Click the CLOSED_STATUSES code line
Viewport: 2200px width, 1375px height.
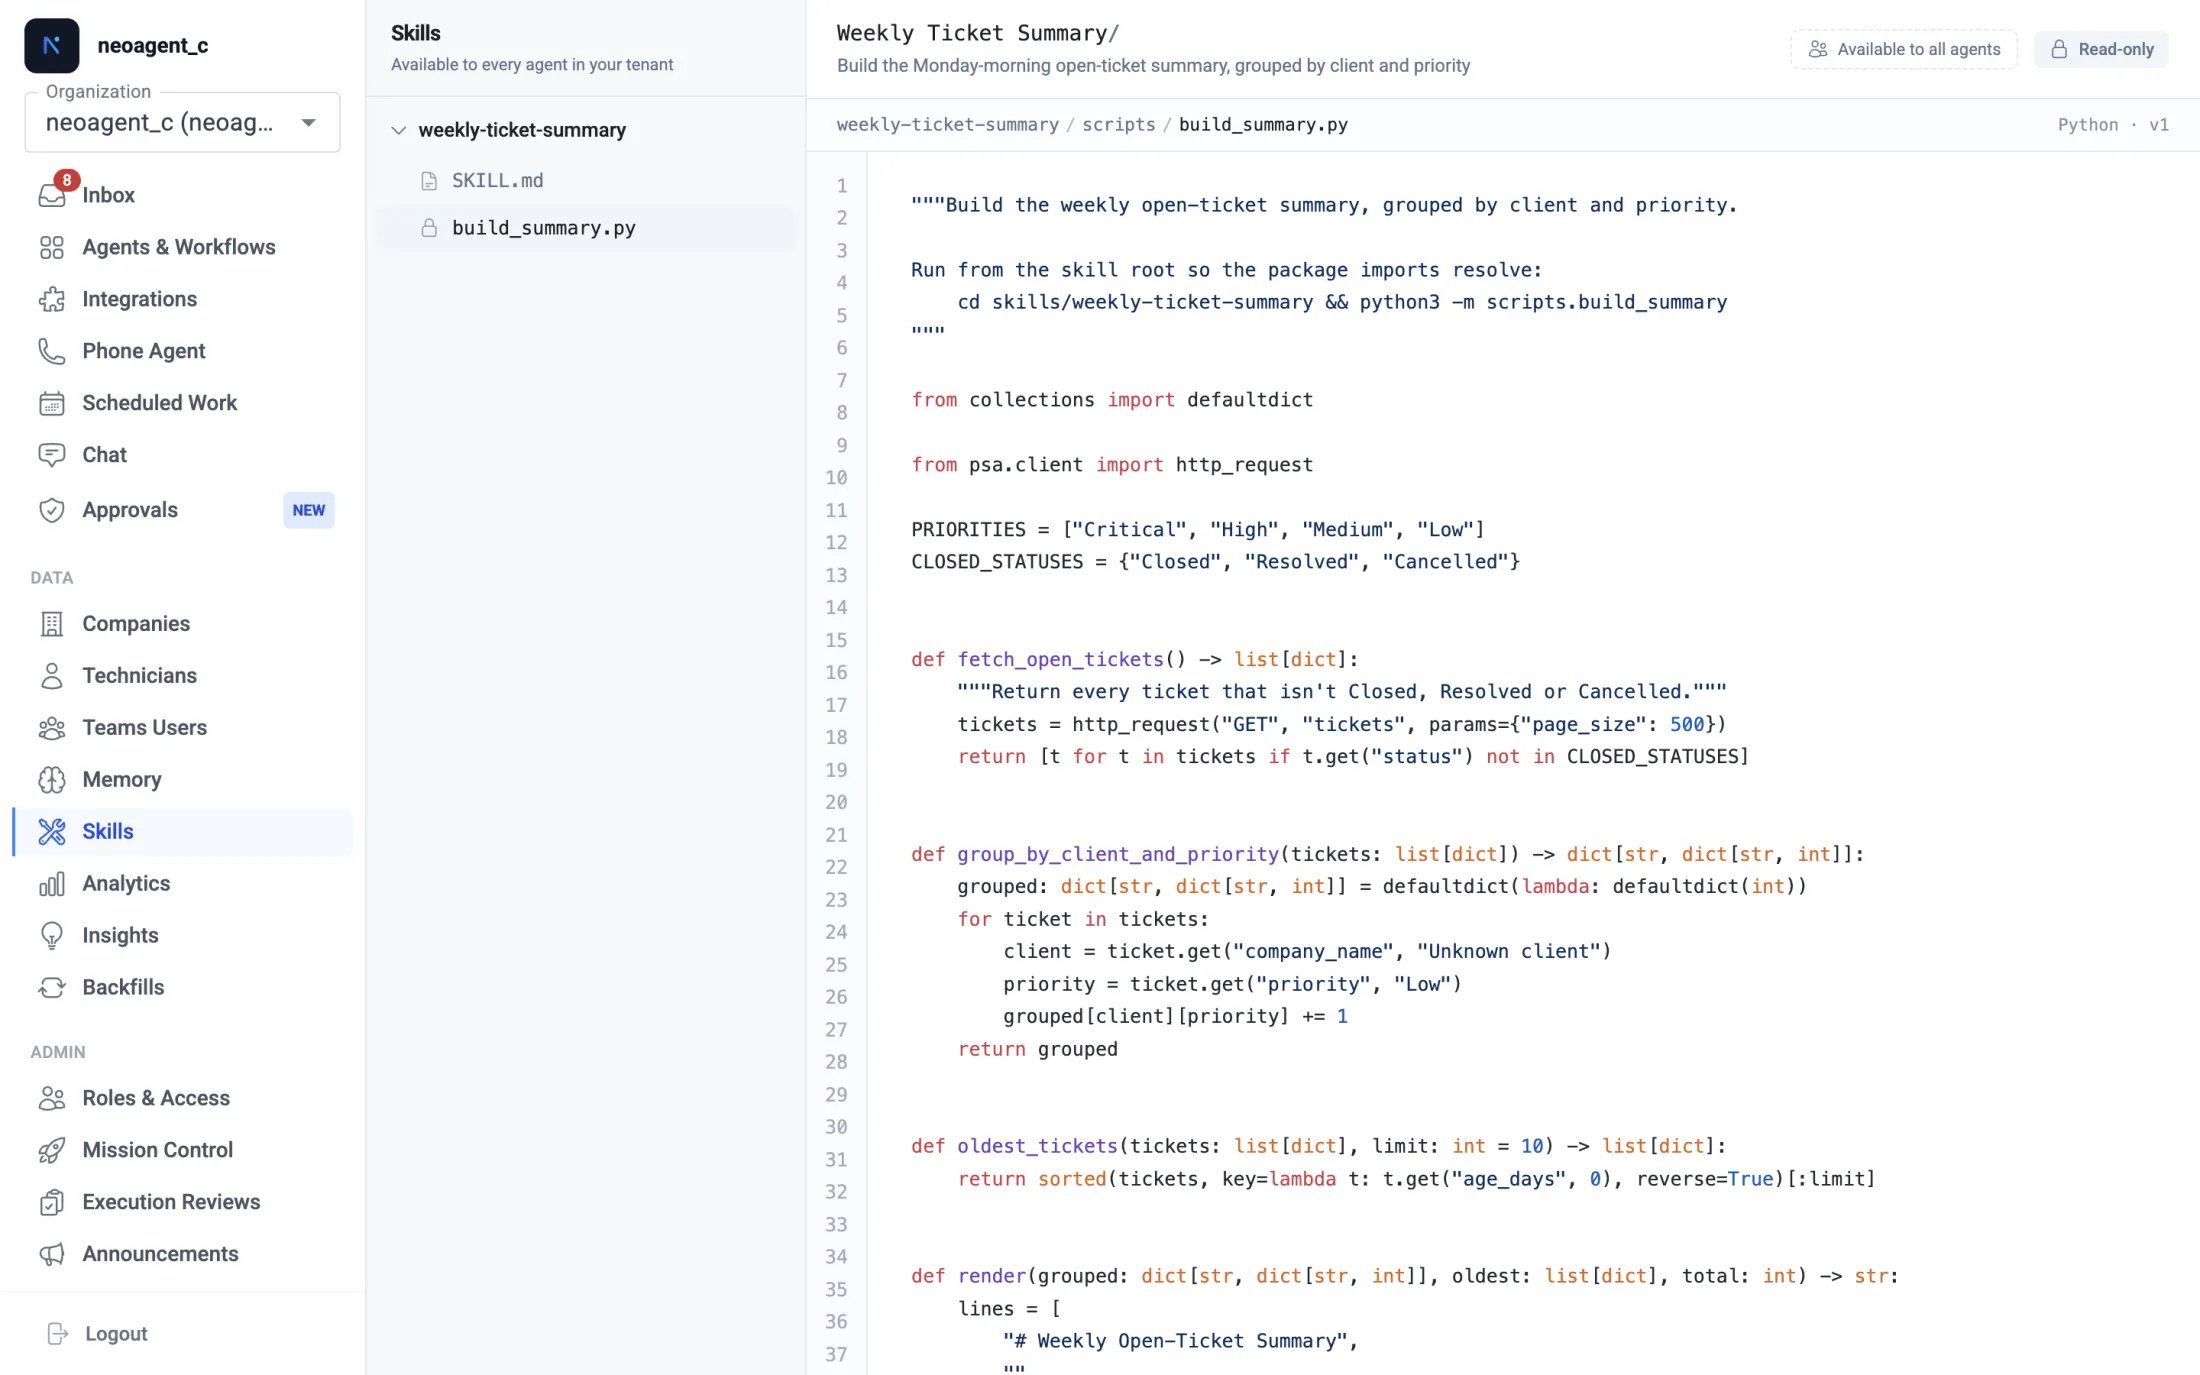coord(1215,561)
